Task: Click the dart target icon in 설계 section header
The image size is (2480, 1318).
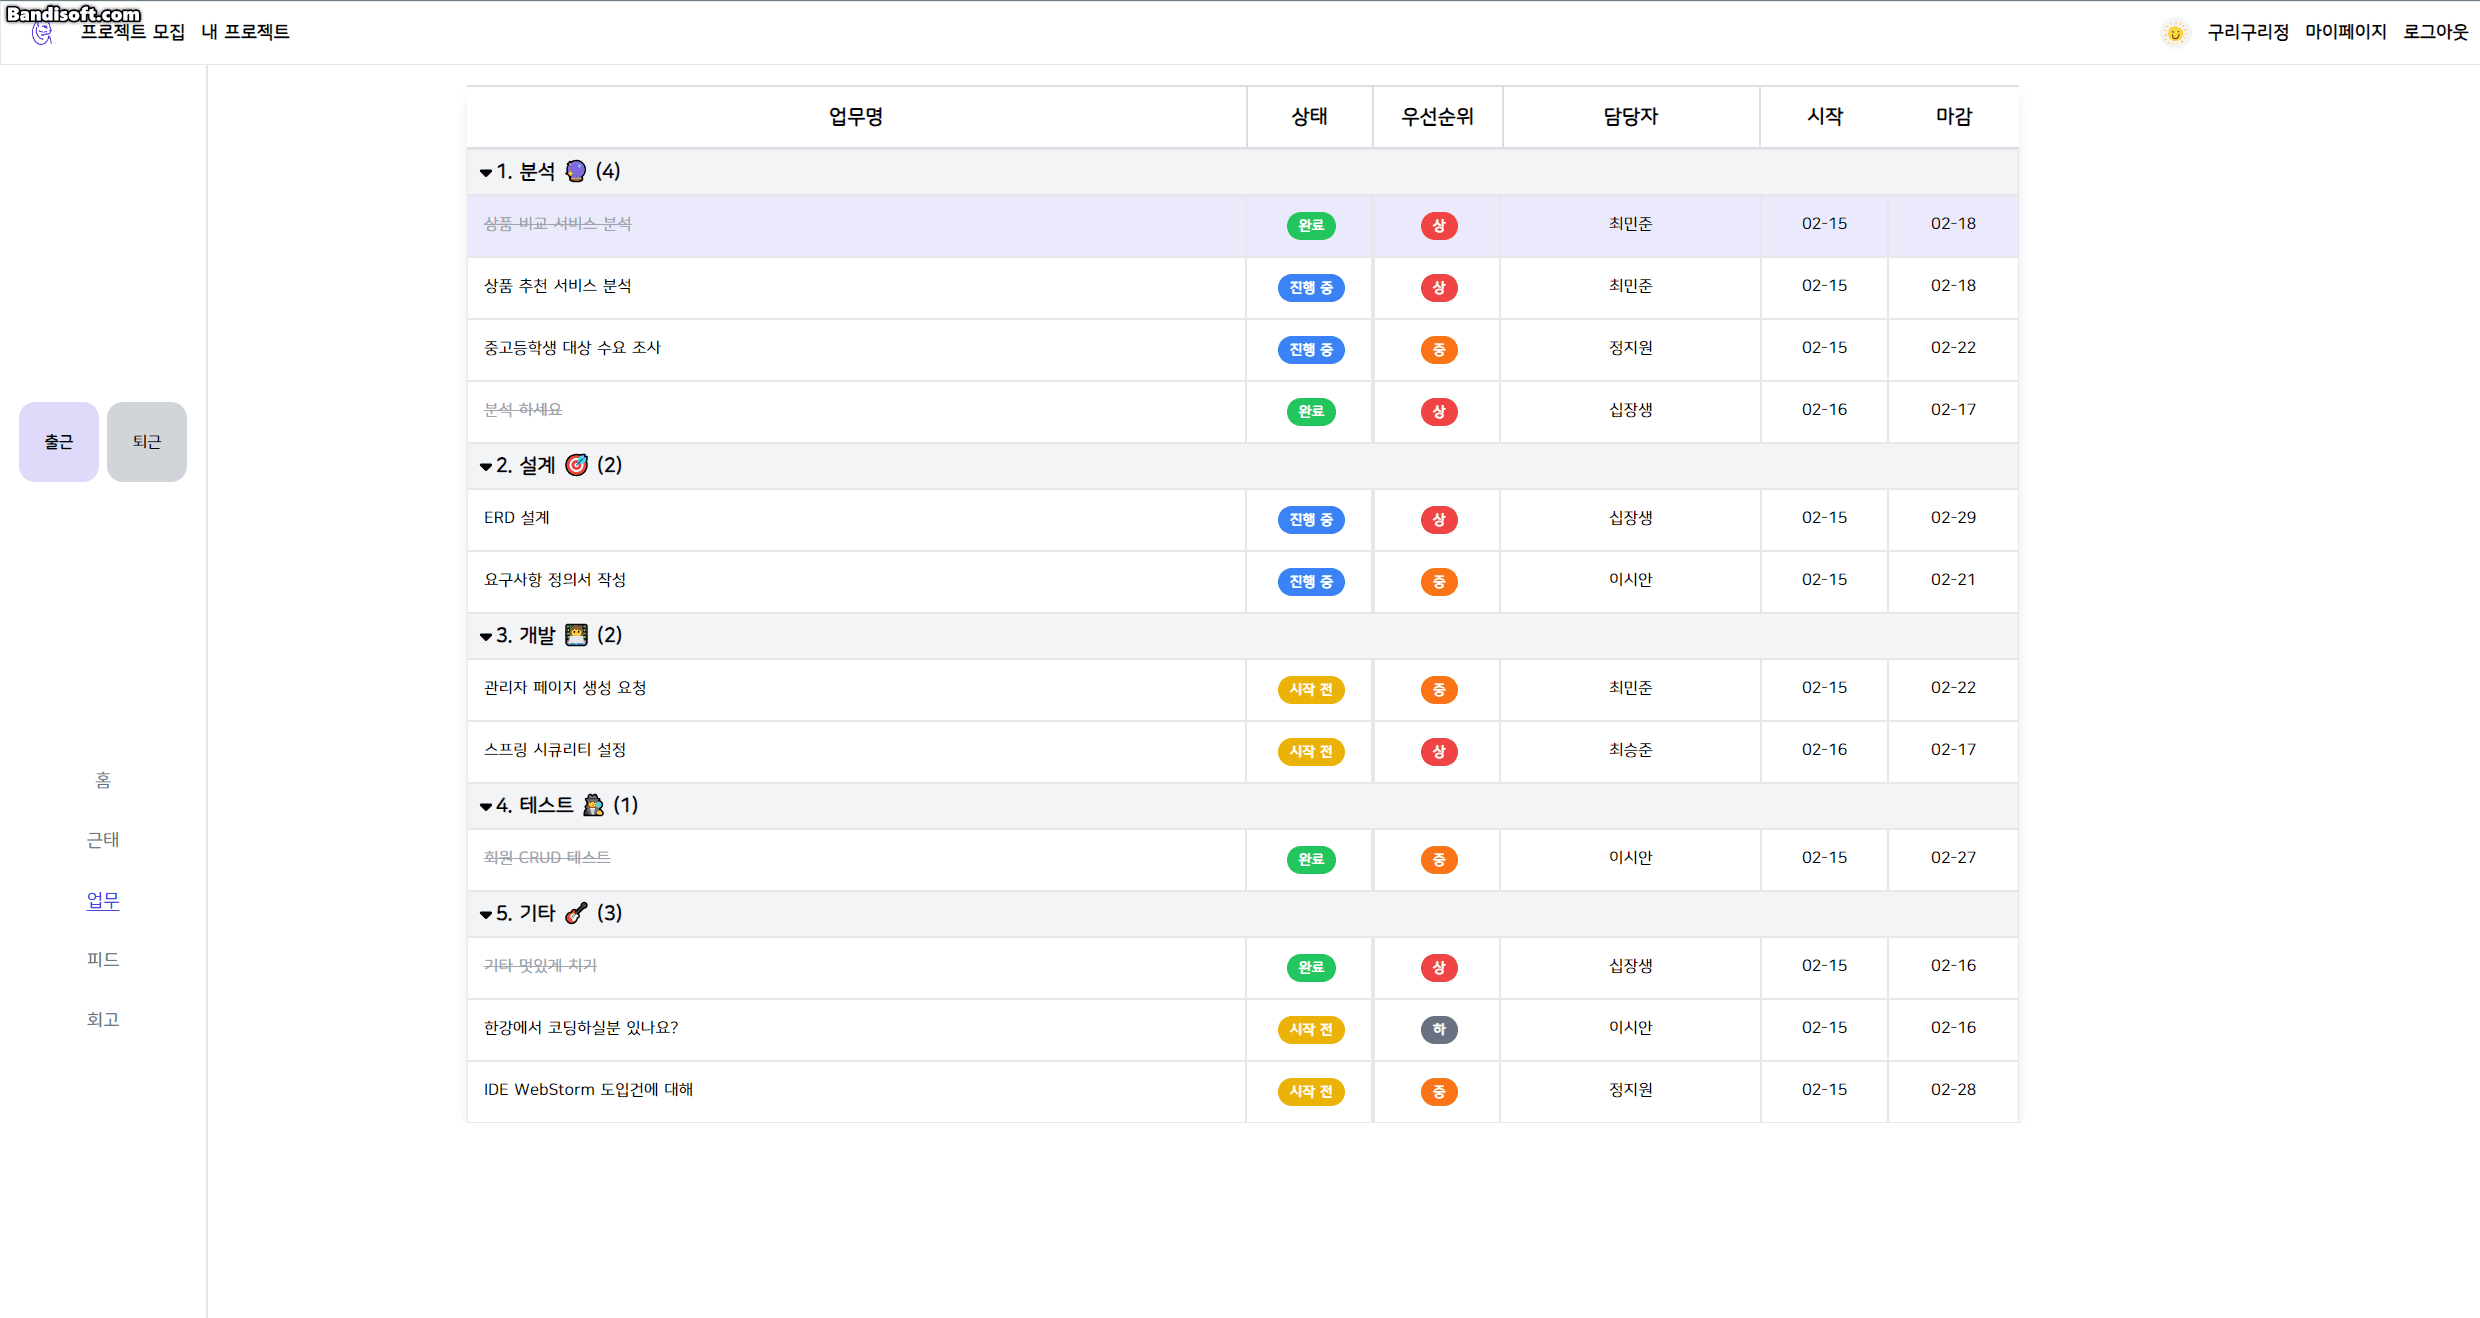Action: click(x=576, y=464)
